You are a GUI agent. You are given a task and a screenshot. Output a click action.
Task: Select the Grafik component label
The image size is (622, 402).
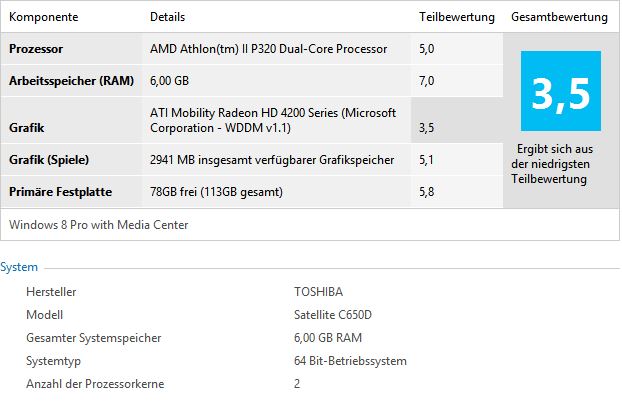pos(27,128)
